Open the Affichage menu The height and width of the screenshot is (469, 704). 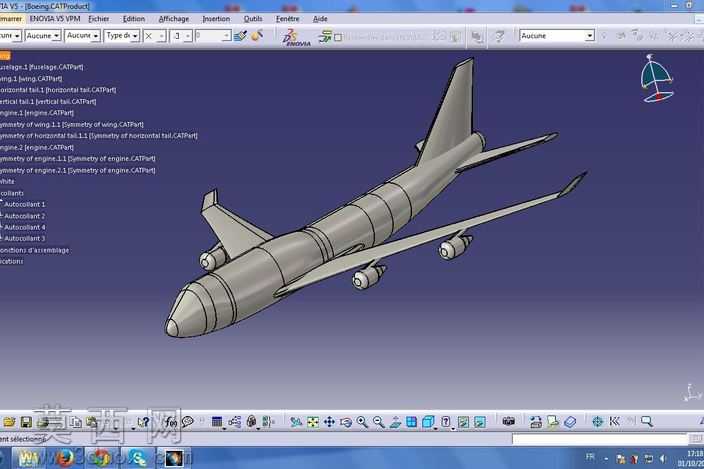point(174,18)
